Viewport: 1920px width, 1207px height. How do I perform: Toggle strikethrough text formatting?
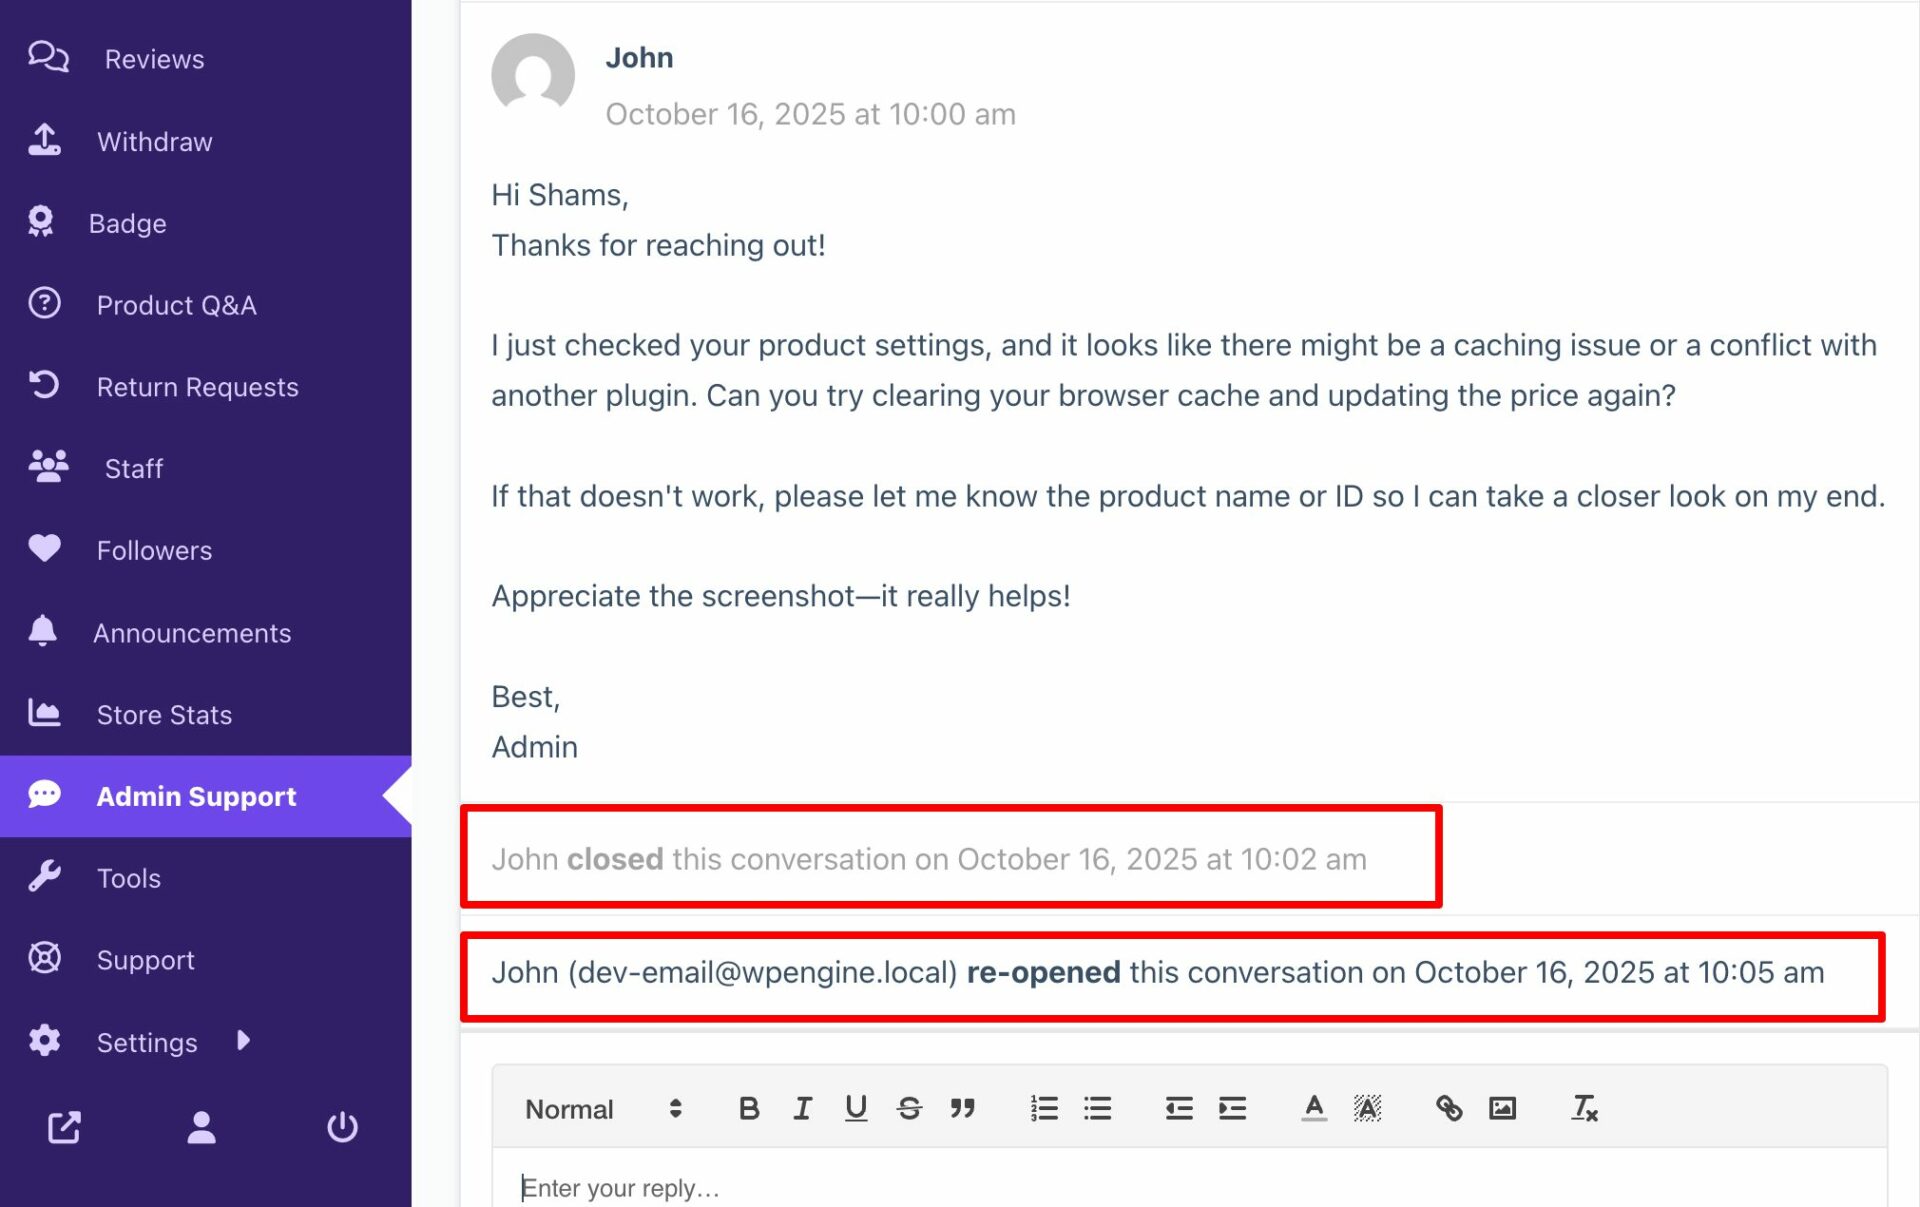point(909,1108)
